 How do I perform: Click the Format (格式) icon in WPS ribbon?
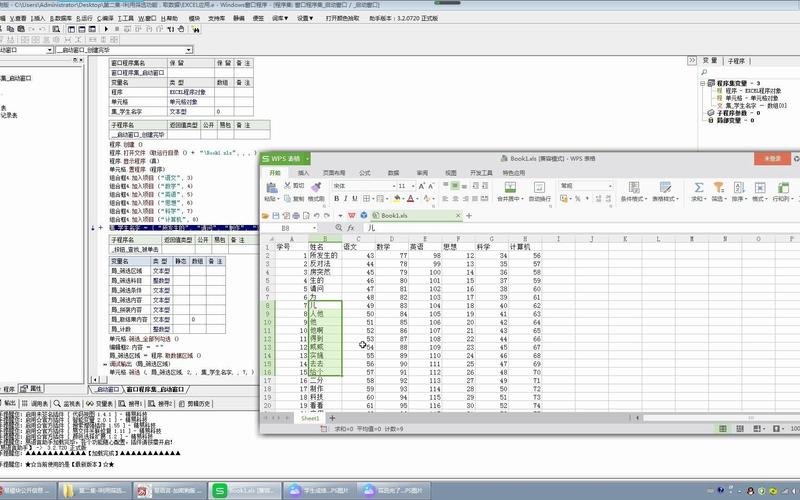pos(760,187)
